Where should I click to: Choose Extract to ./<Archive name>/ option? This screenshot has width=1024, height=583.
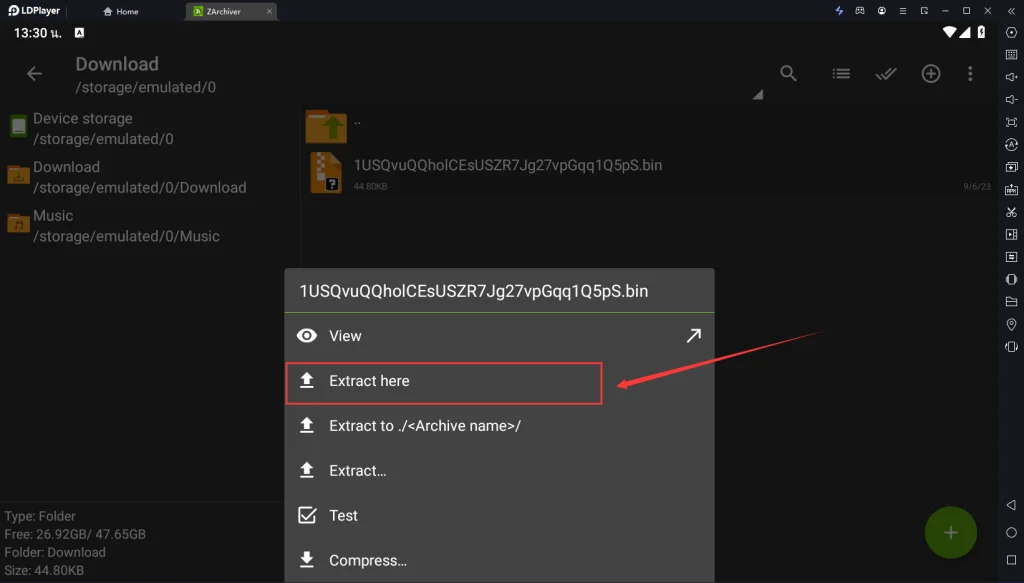pos(499,426)
